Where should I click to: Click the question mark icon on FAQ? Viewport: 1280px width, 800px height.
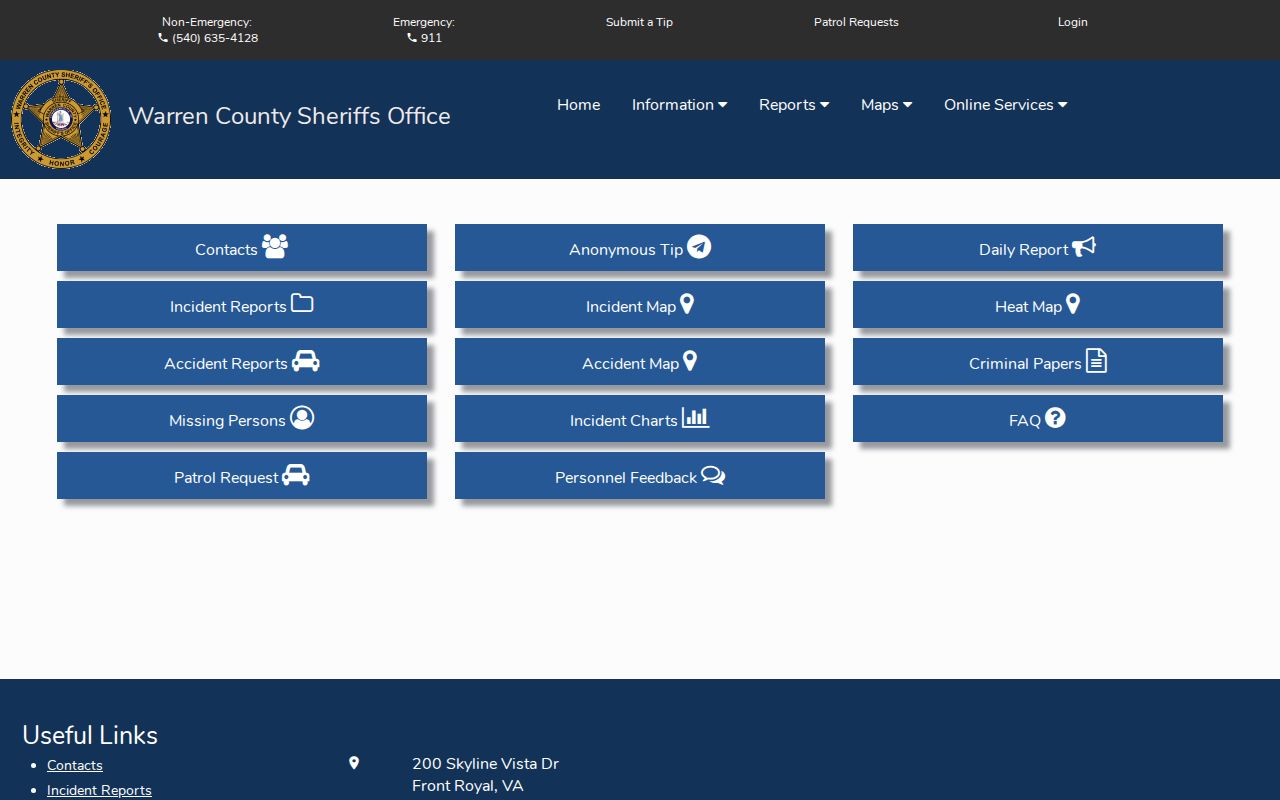[1055, 418]
